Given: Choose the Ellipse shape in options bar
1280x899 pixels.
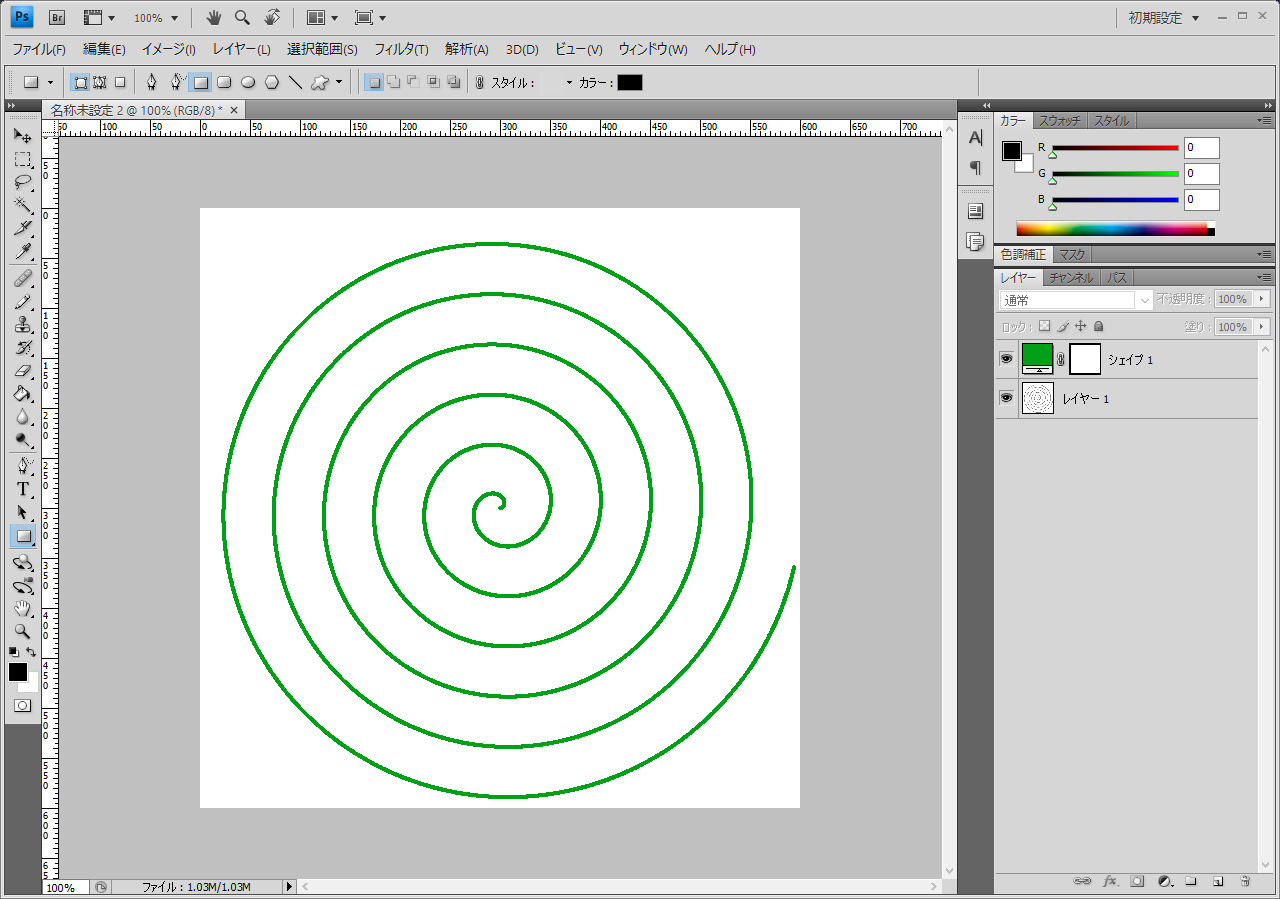Looking at the screenshot, I should pyautogui.click(x=248, y=82).
